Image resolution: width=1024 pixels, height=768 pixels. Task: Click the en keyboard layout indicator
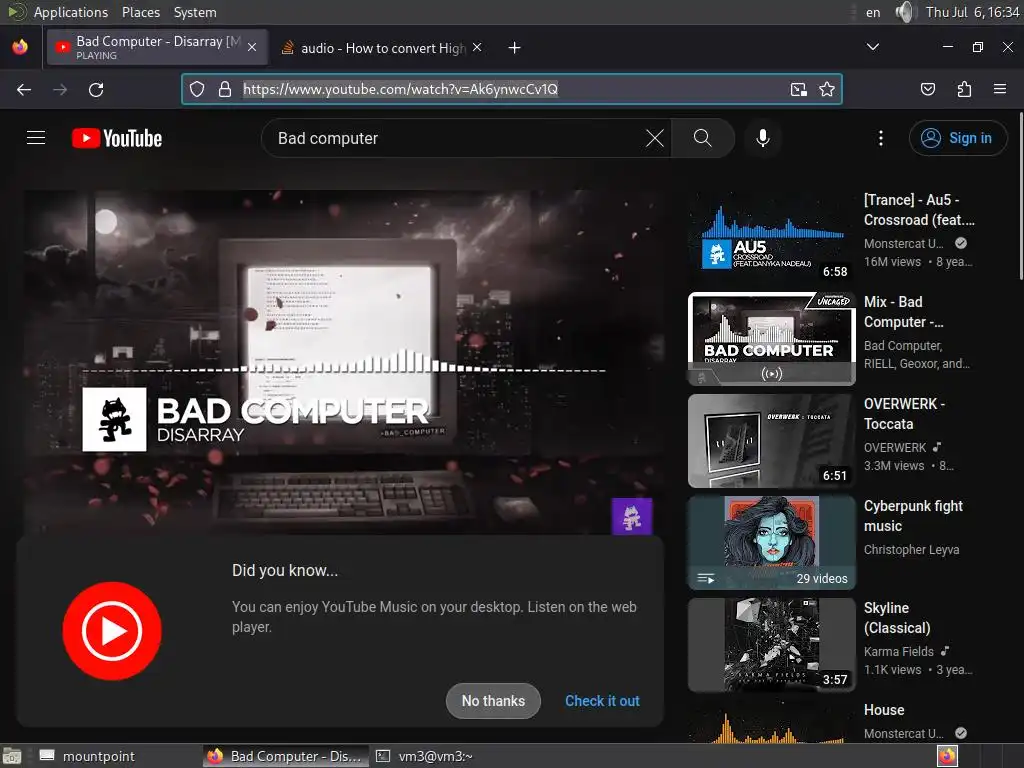point(873,12)
